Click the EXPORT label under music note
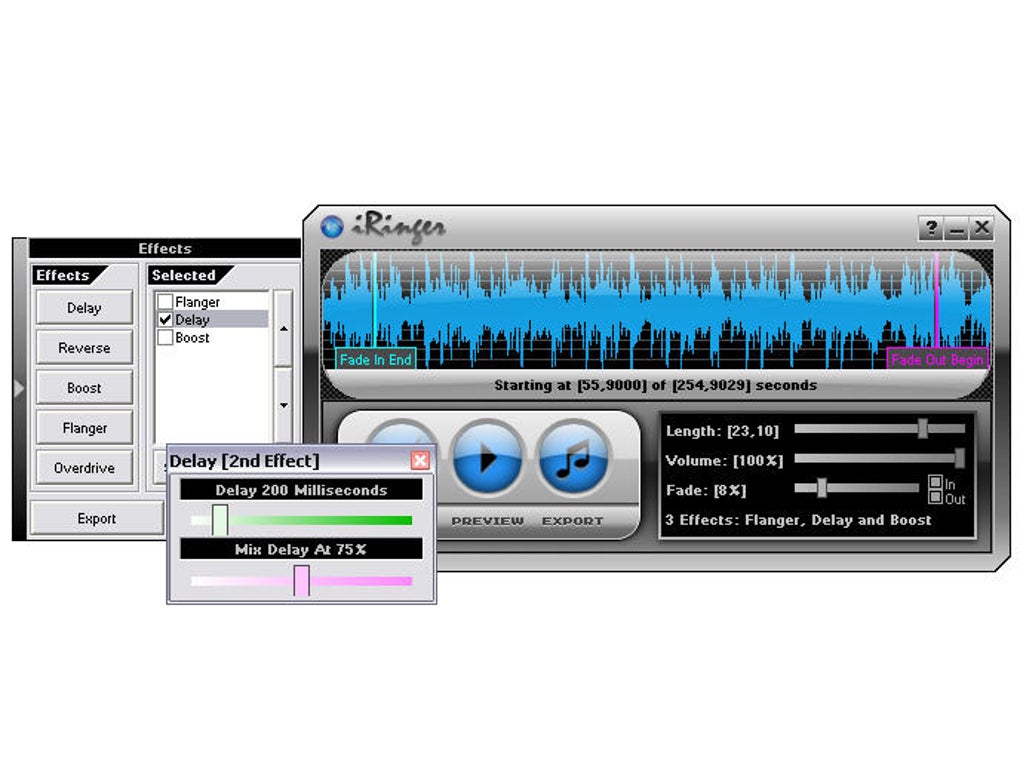The width and height of the screenshot is (1020, 771). click(572, 521)
